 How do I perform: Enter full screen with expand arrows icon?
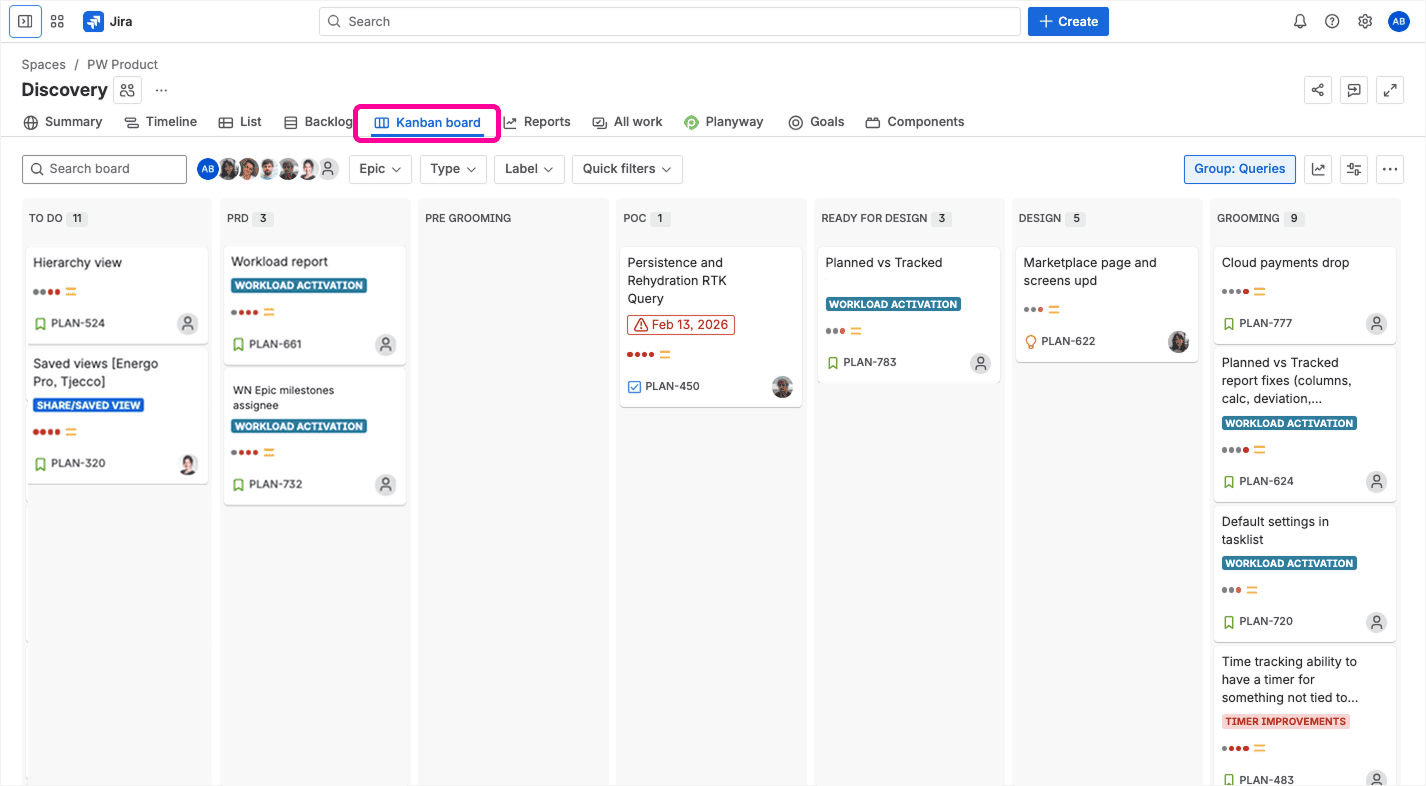point(1390,90)
